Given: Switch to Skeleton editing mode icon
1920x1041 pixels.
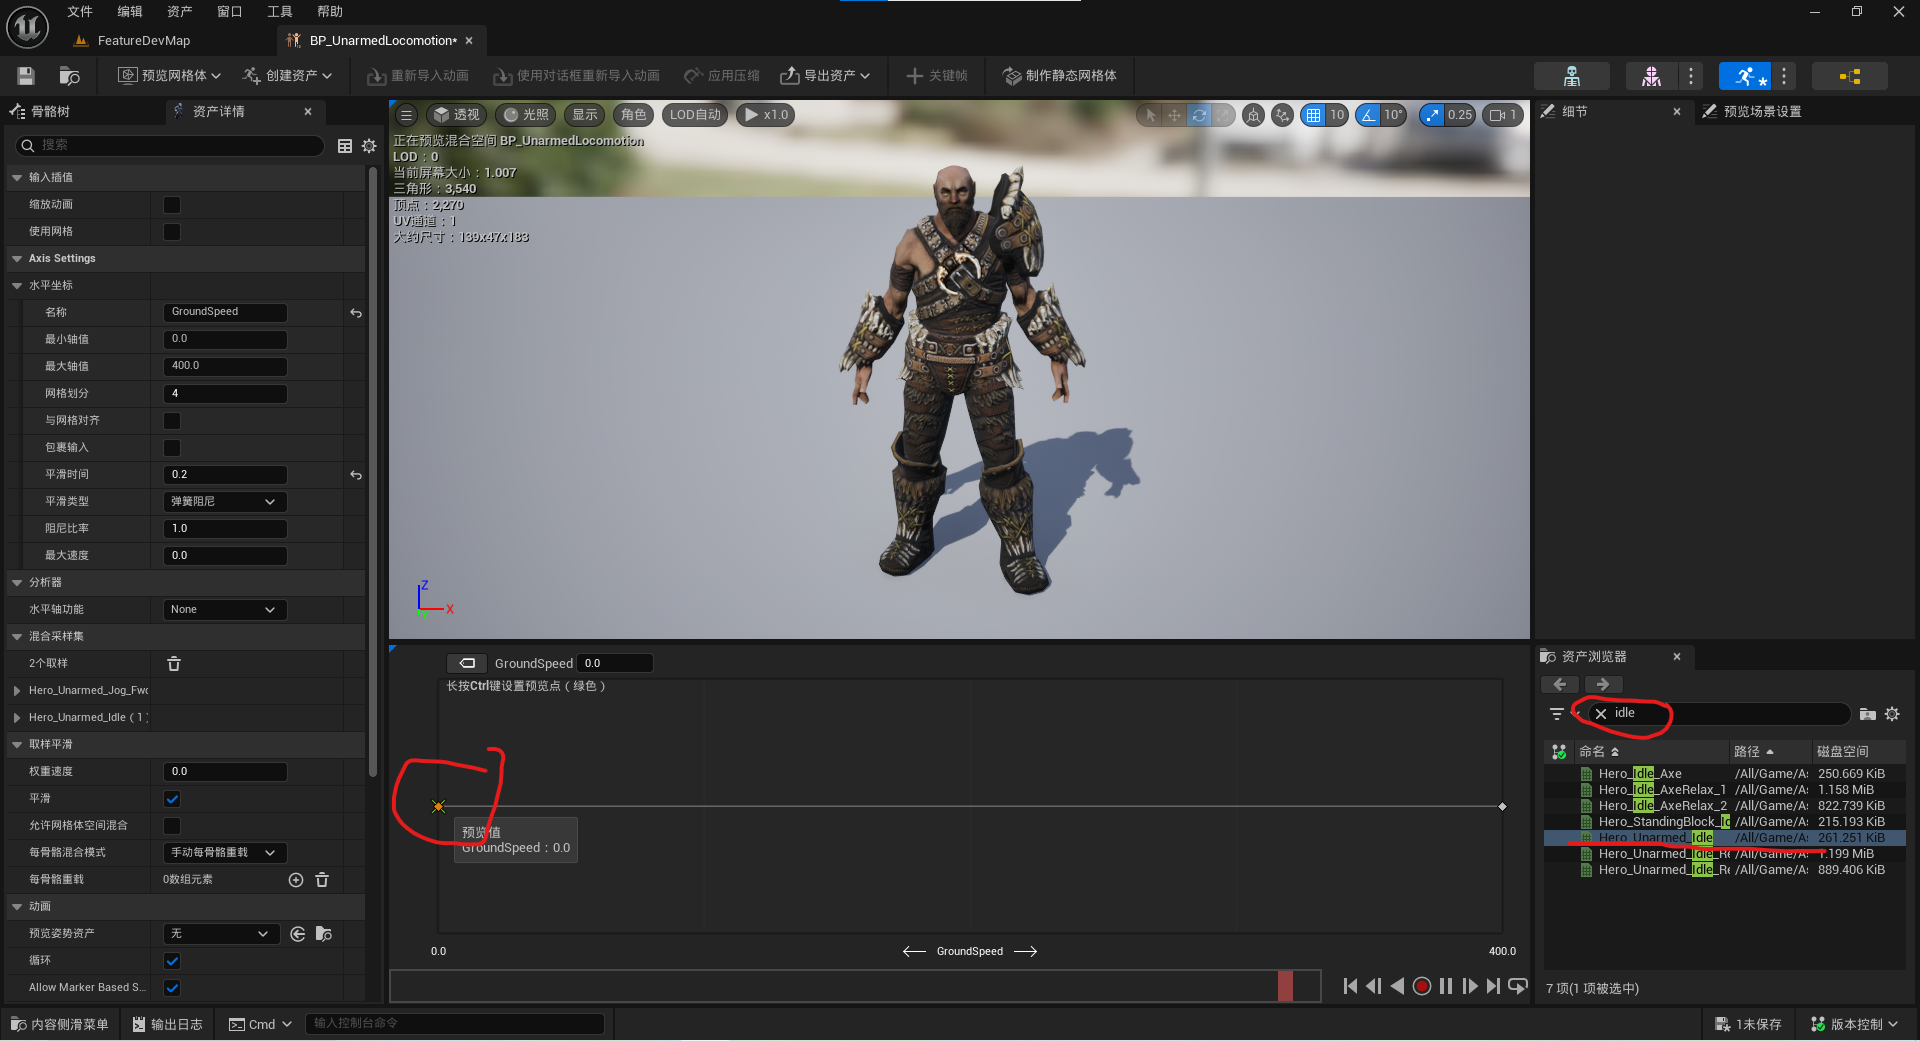Looking at the screenshot, I should tap(1572, 76).
